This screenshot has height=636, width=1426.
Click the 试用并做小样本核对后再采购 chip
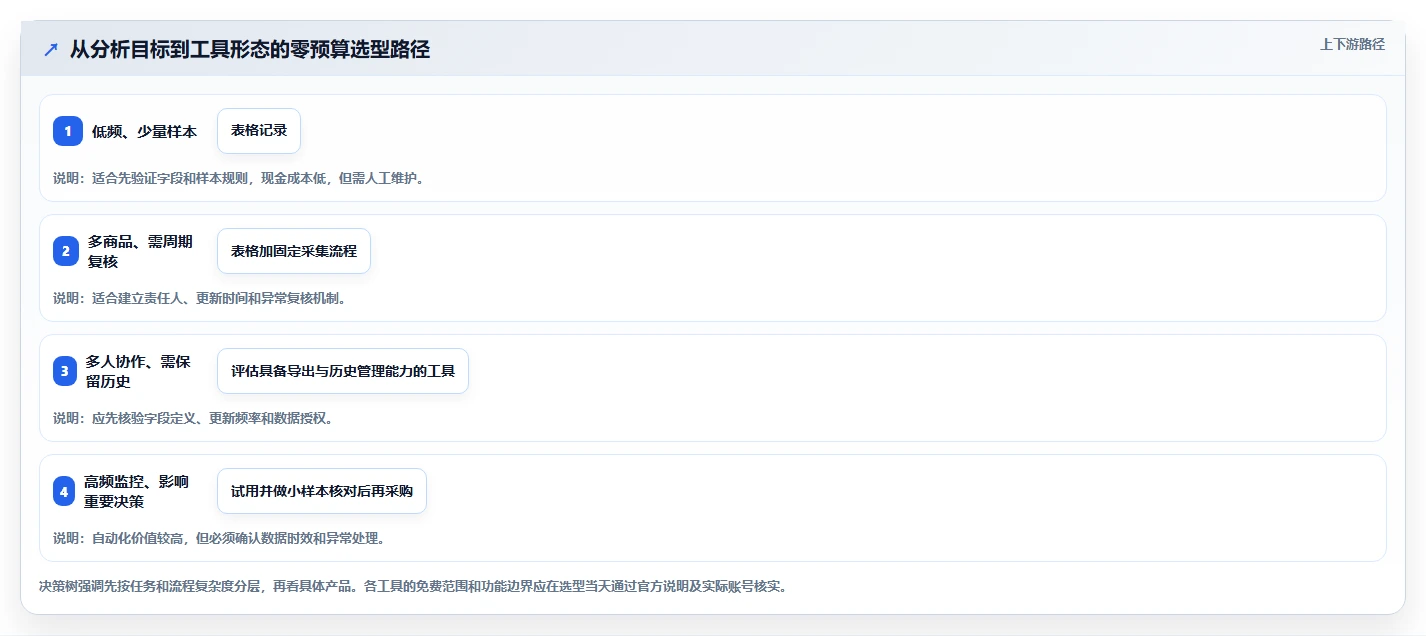click(322, 491)
